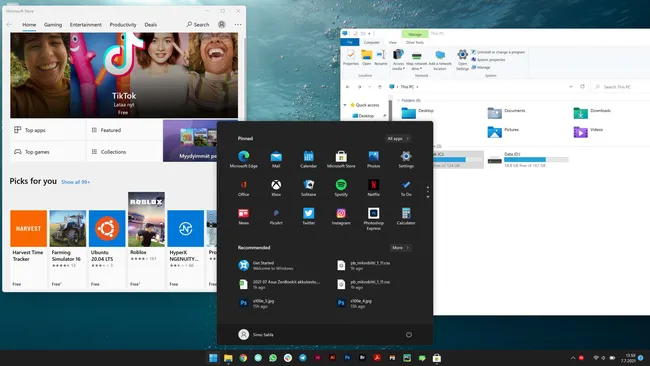The image size is (650, 366).
Task: Open Telegram from the taskbar
Action: click(x=303, y=358)
